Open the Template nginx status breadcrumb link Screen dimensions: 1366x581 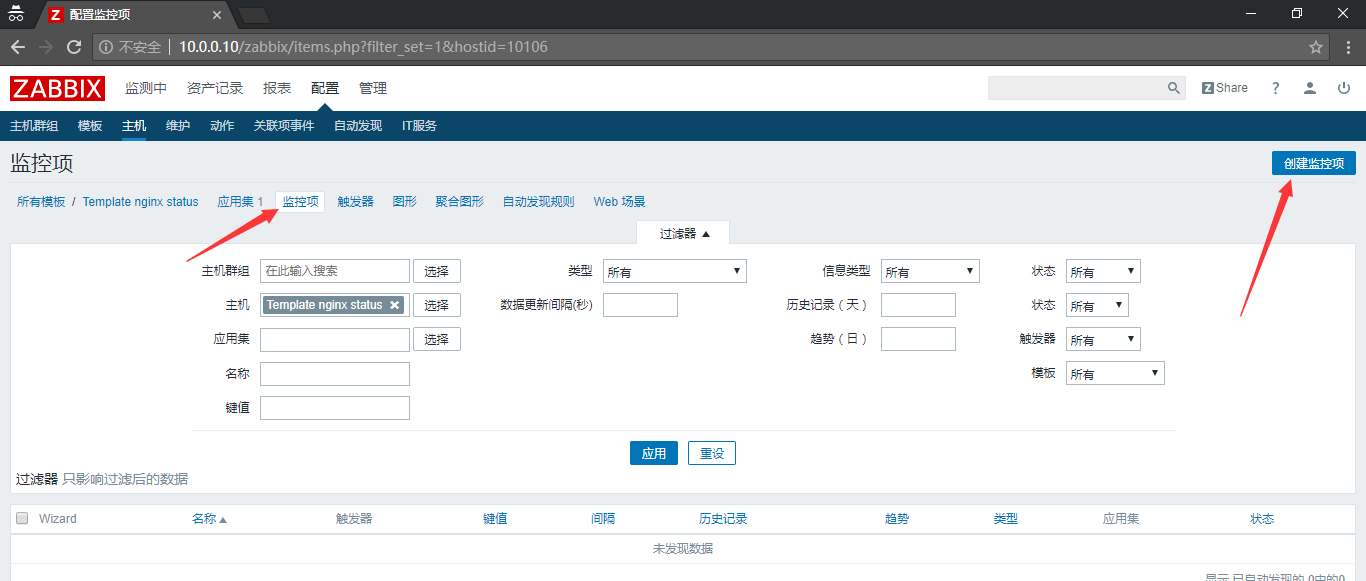coord(141,201)
